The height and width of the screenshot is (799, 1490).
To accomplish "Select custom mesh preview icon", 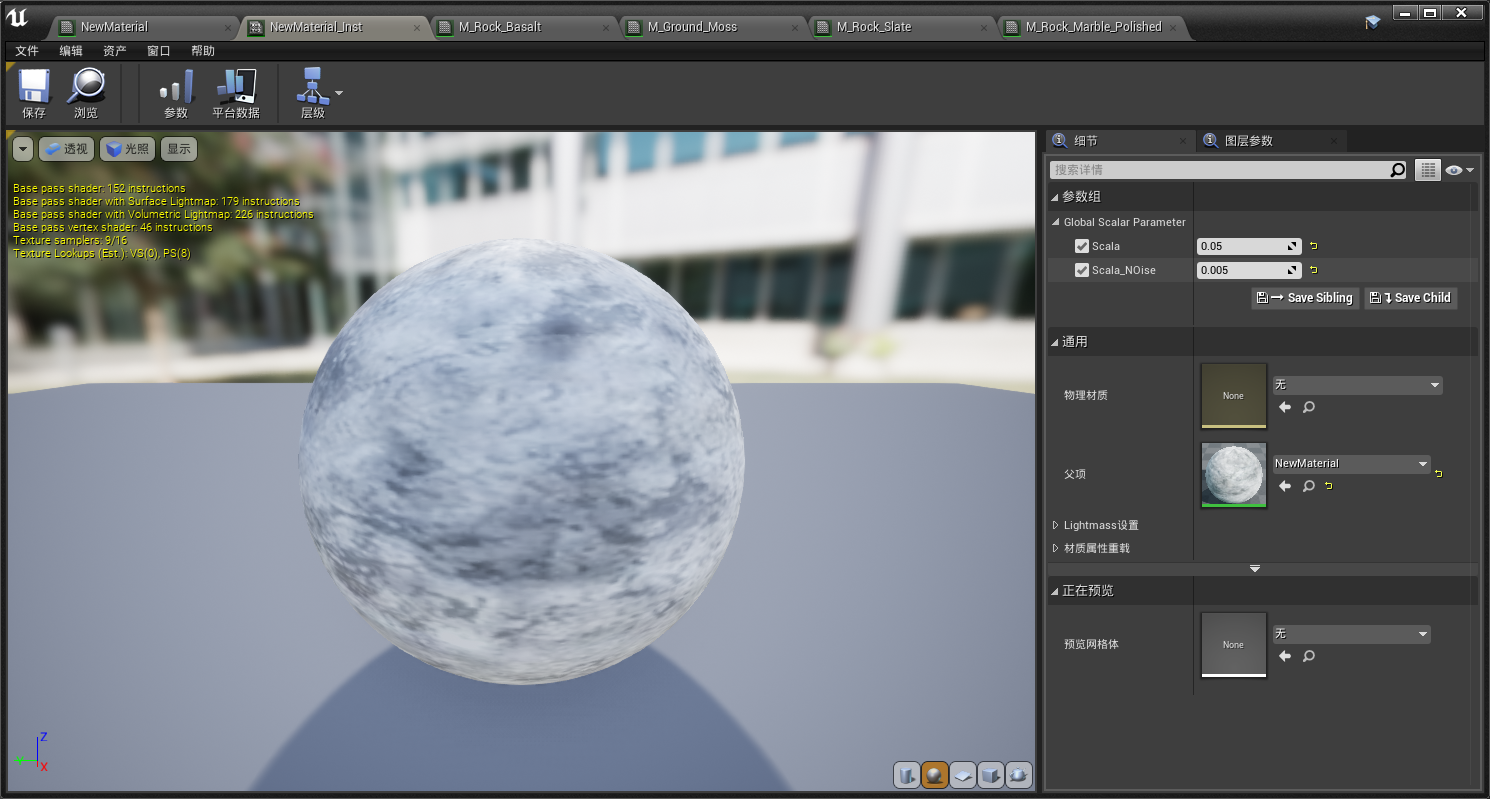I will [x=1019, y=775].
